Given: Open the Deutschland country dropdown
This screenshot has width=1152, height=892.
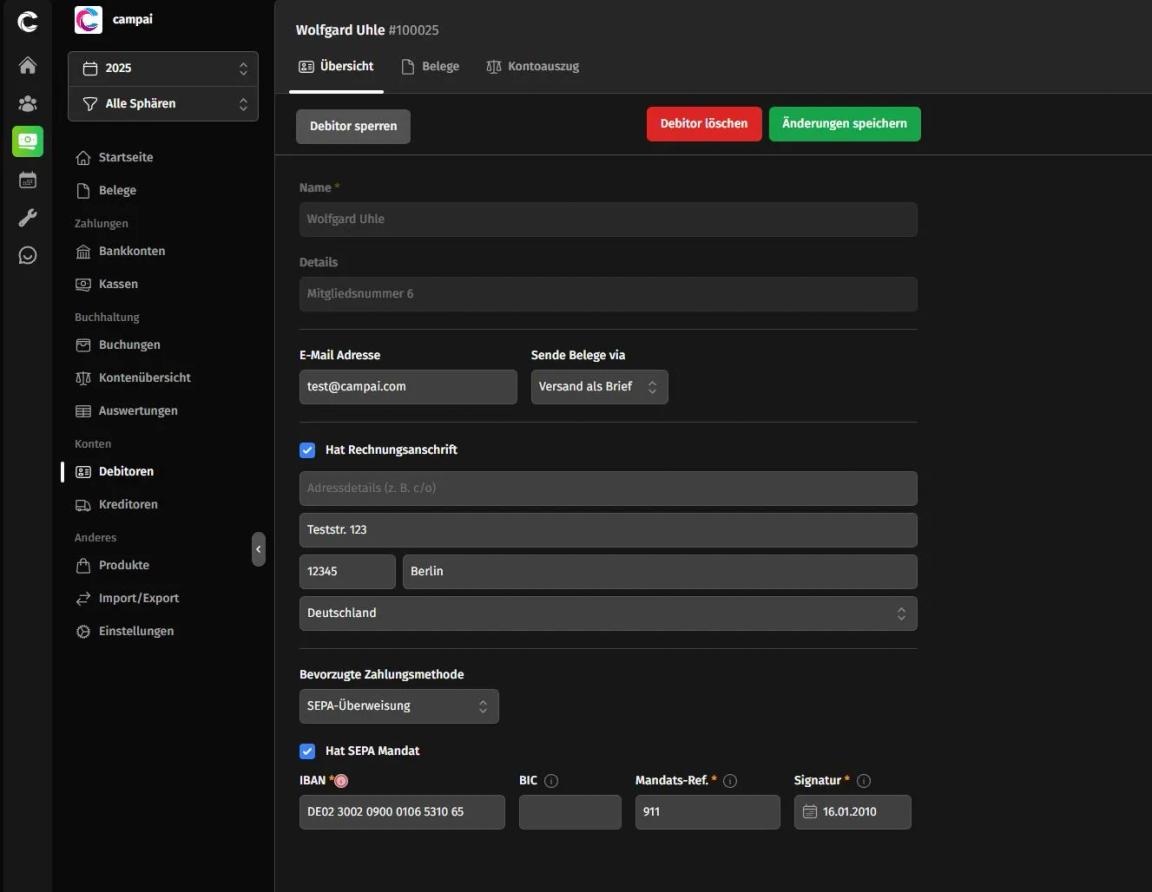Looking at the screenshot, I should (x=608, y=613).
